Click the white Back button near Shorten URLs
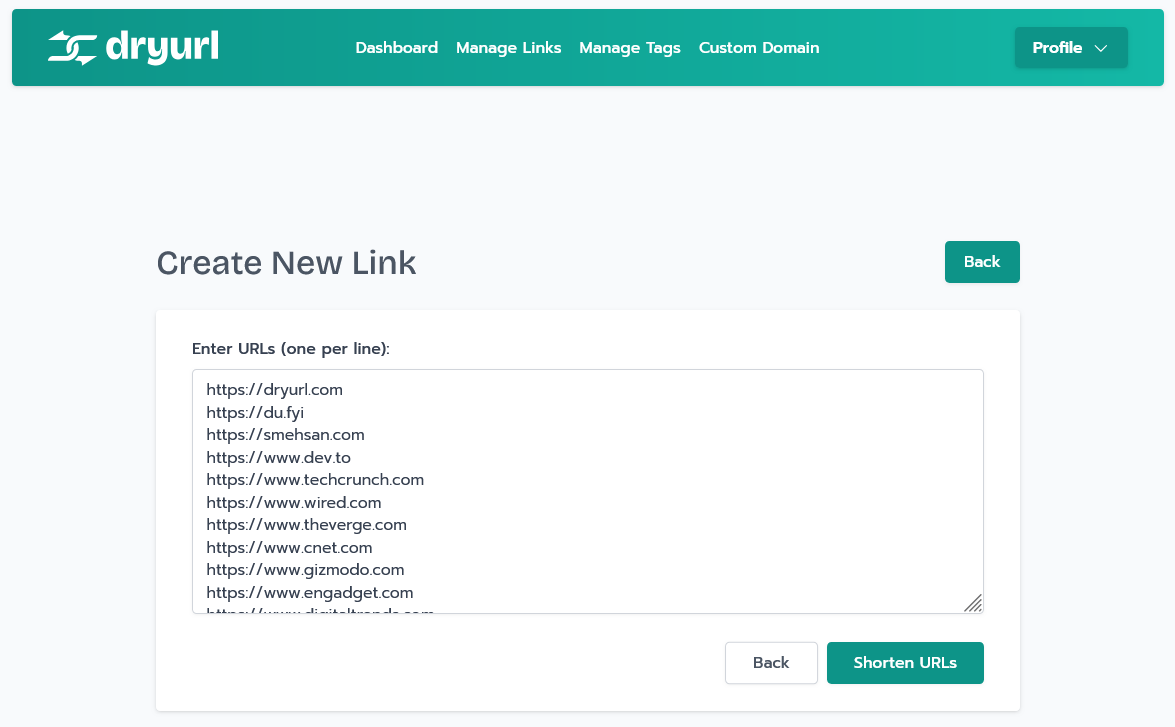 [771, 663]
